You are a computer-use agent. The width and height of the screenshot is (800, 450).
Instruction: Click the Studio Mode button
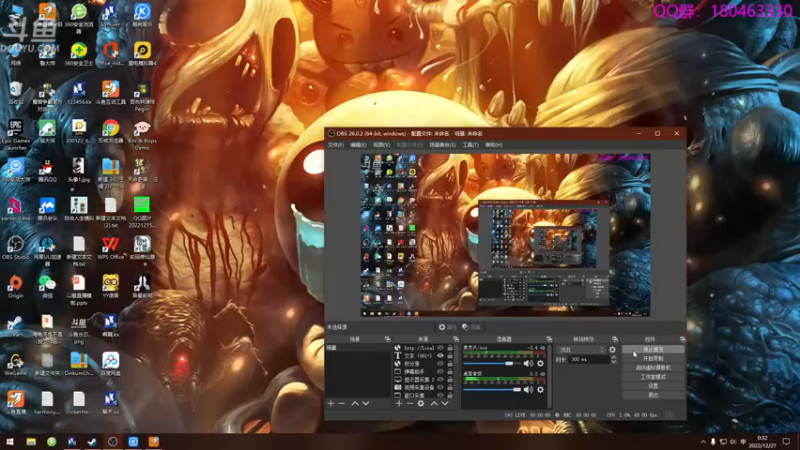[x=653, y=377]
